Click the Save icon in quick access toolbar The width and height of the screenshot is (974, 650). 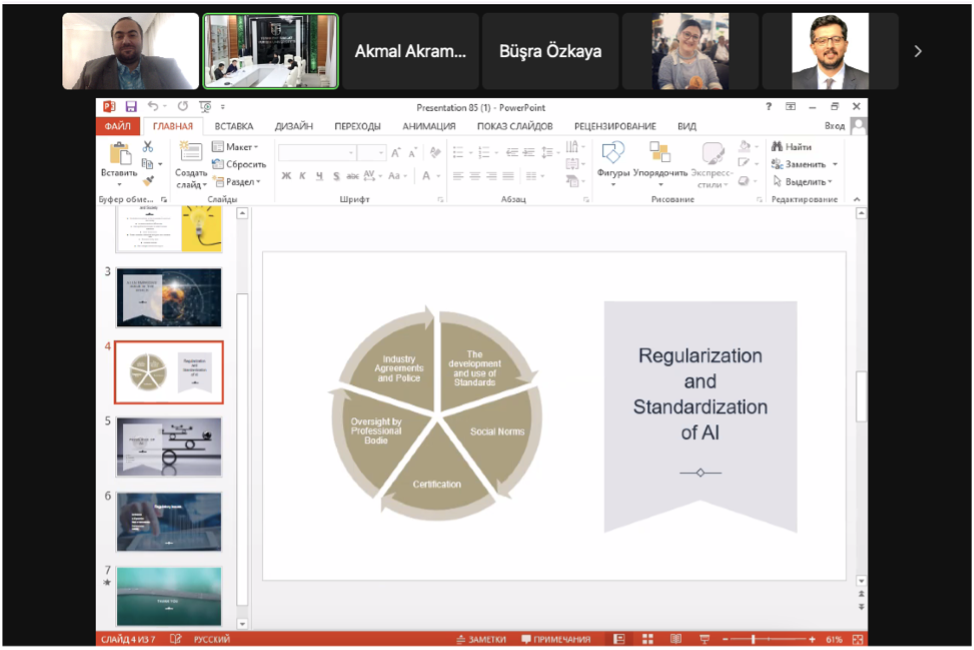pyautogui.click(x=131, y=106)
